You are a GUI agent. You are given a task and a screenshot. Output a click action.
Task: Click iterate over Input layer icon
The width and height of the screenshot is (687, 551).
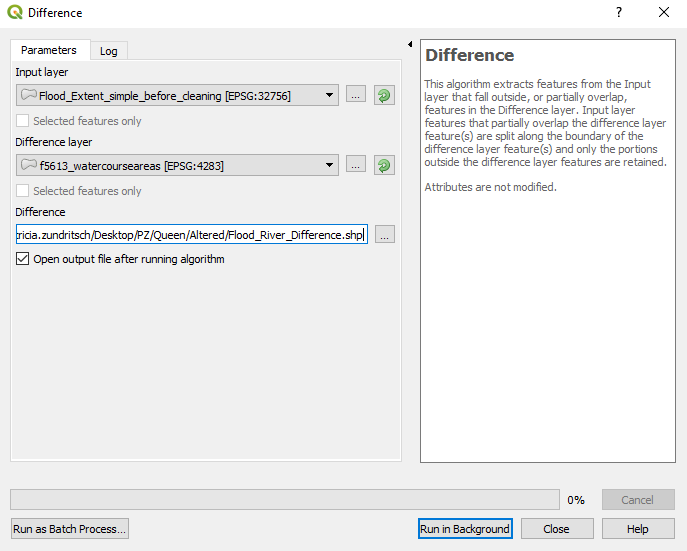pyautogui.click(x=384, y=96)
